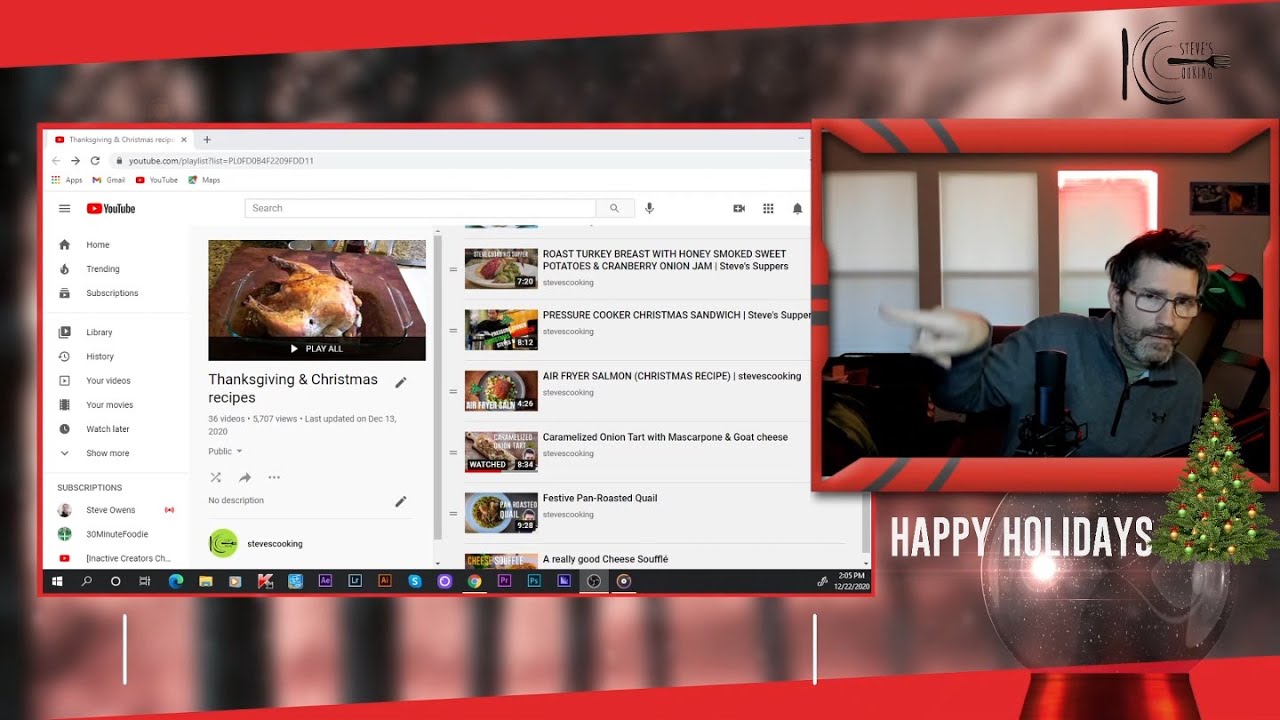The height and width of the screenshot is (720, 1280).
Task: Edit the playlist description pencil icon
Action: point(401,501)
